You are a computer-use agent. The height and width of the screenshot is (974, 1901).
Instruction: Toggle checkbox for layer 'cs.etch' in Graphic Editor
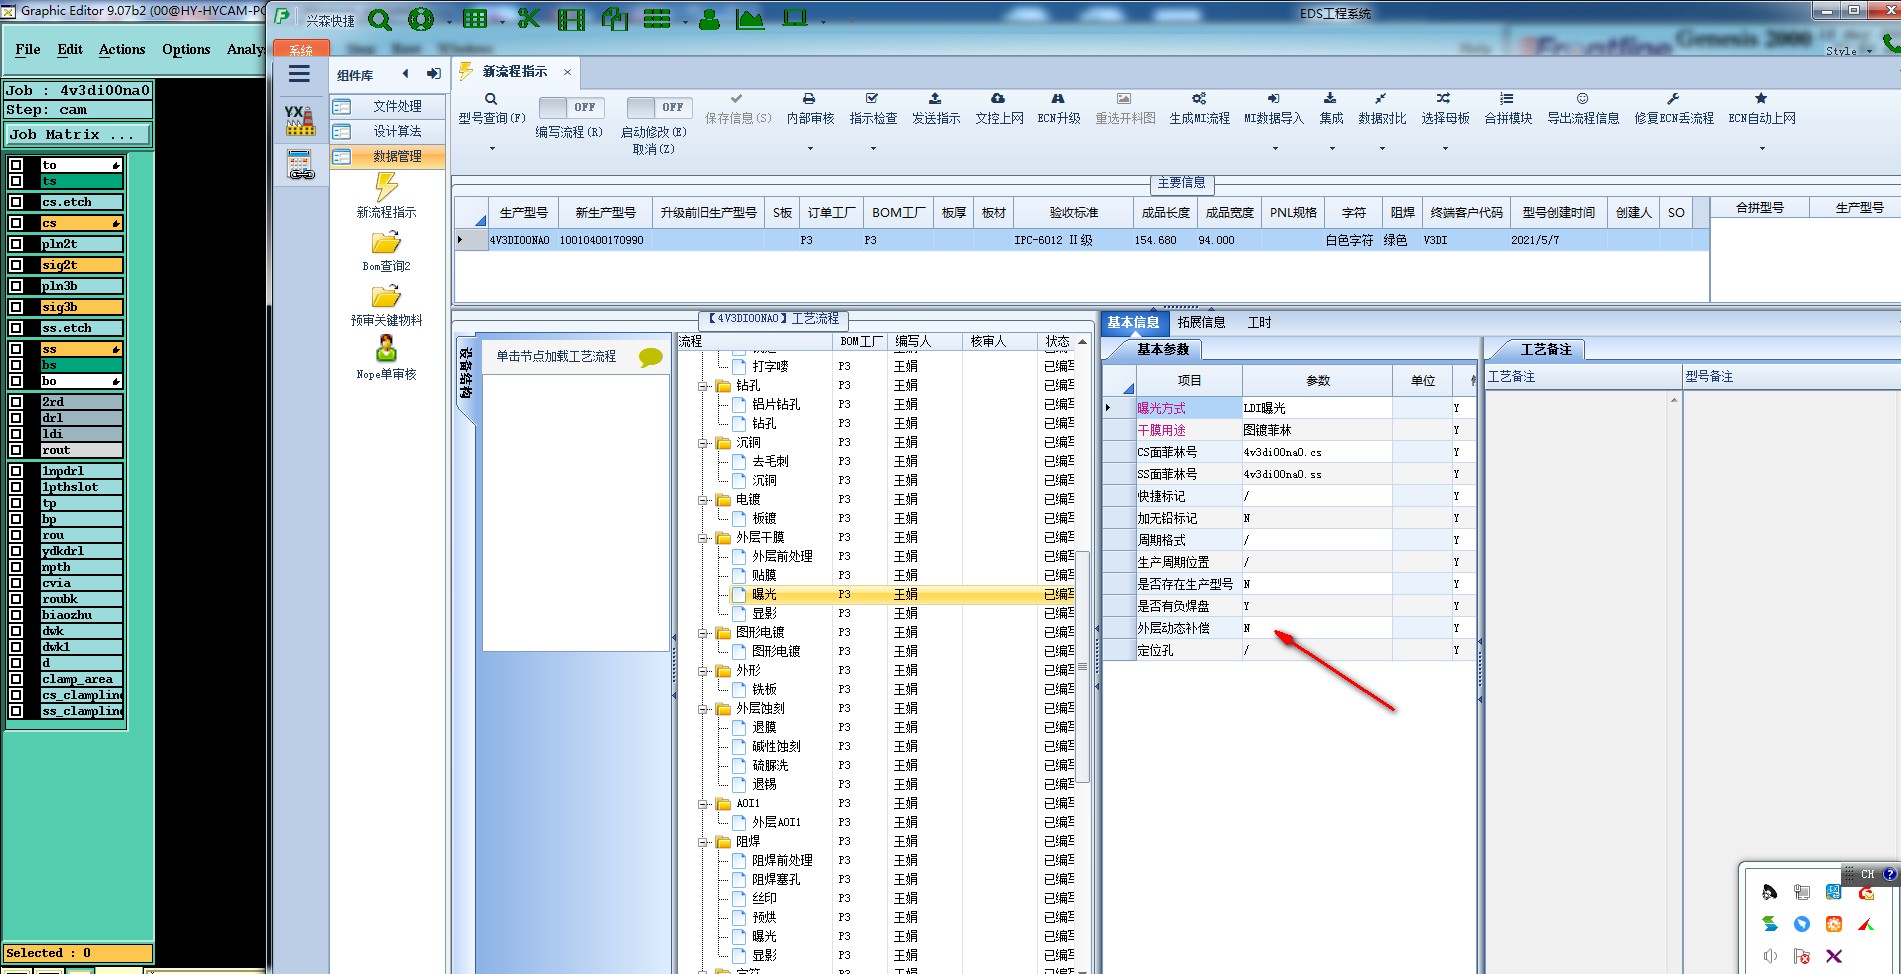point(16,202)
